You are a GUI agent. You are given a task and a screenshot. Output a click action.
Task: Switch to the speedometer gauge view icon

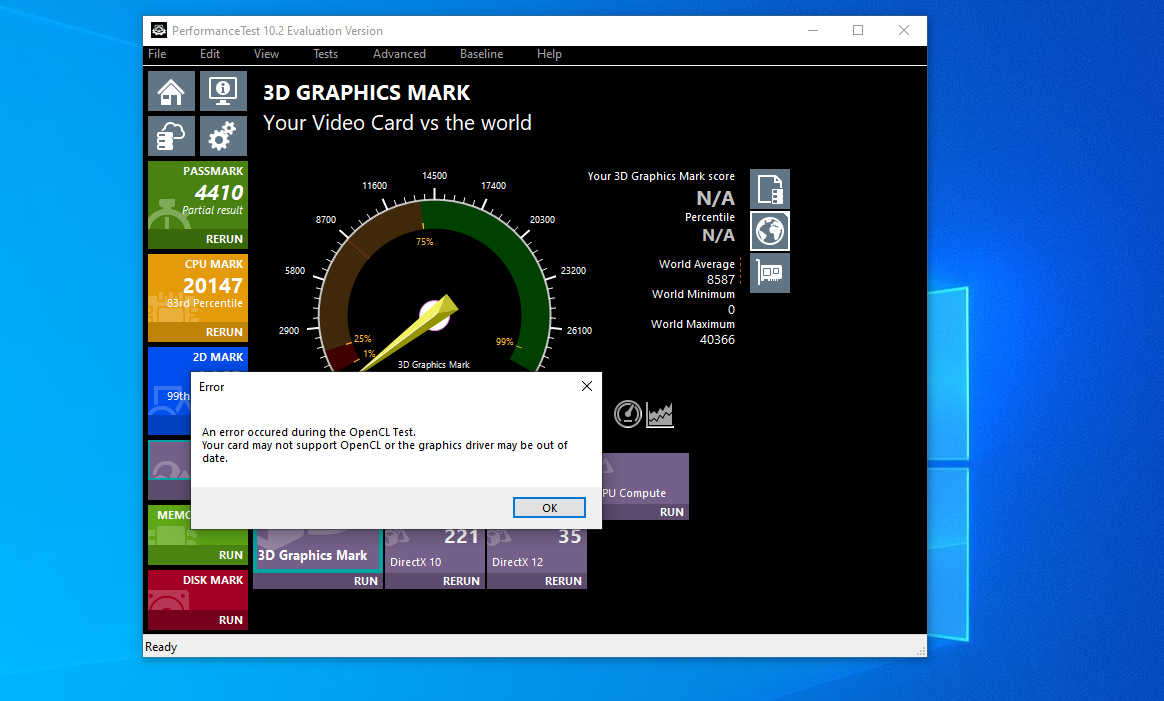pyautogui.click(x=628, y=414)
